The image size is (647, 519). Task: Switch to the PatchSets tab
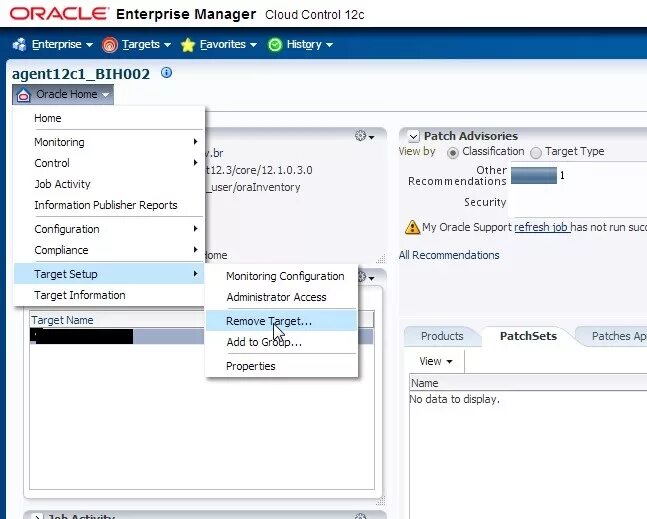(528, 336)
